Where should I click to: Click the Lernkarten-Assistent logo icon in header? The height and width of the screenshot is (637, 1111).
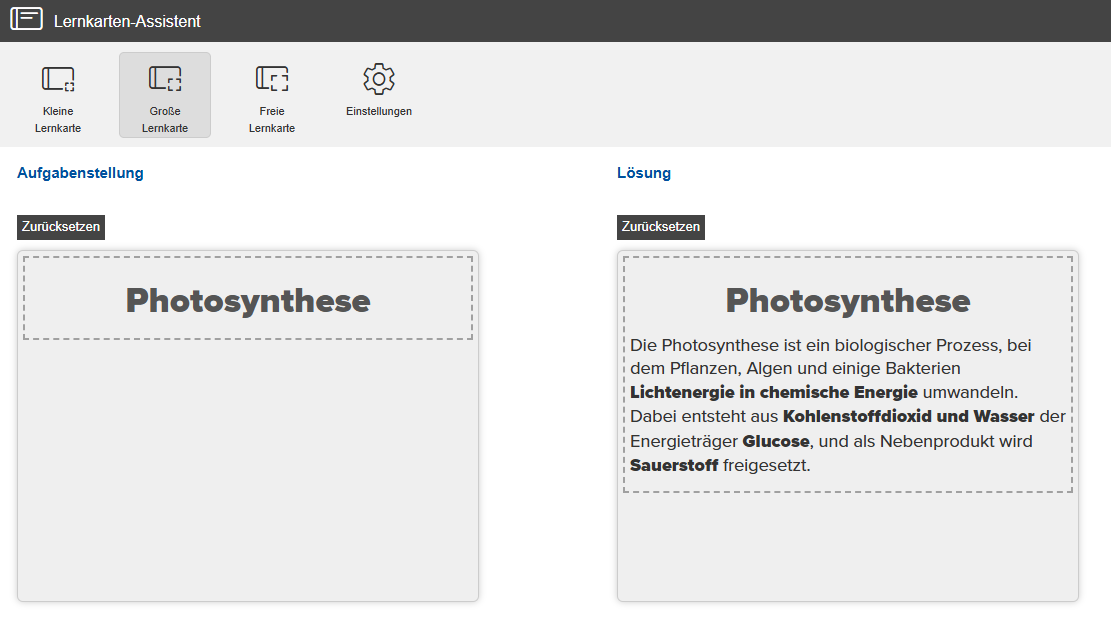click(26, 19)
